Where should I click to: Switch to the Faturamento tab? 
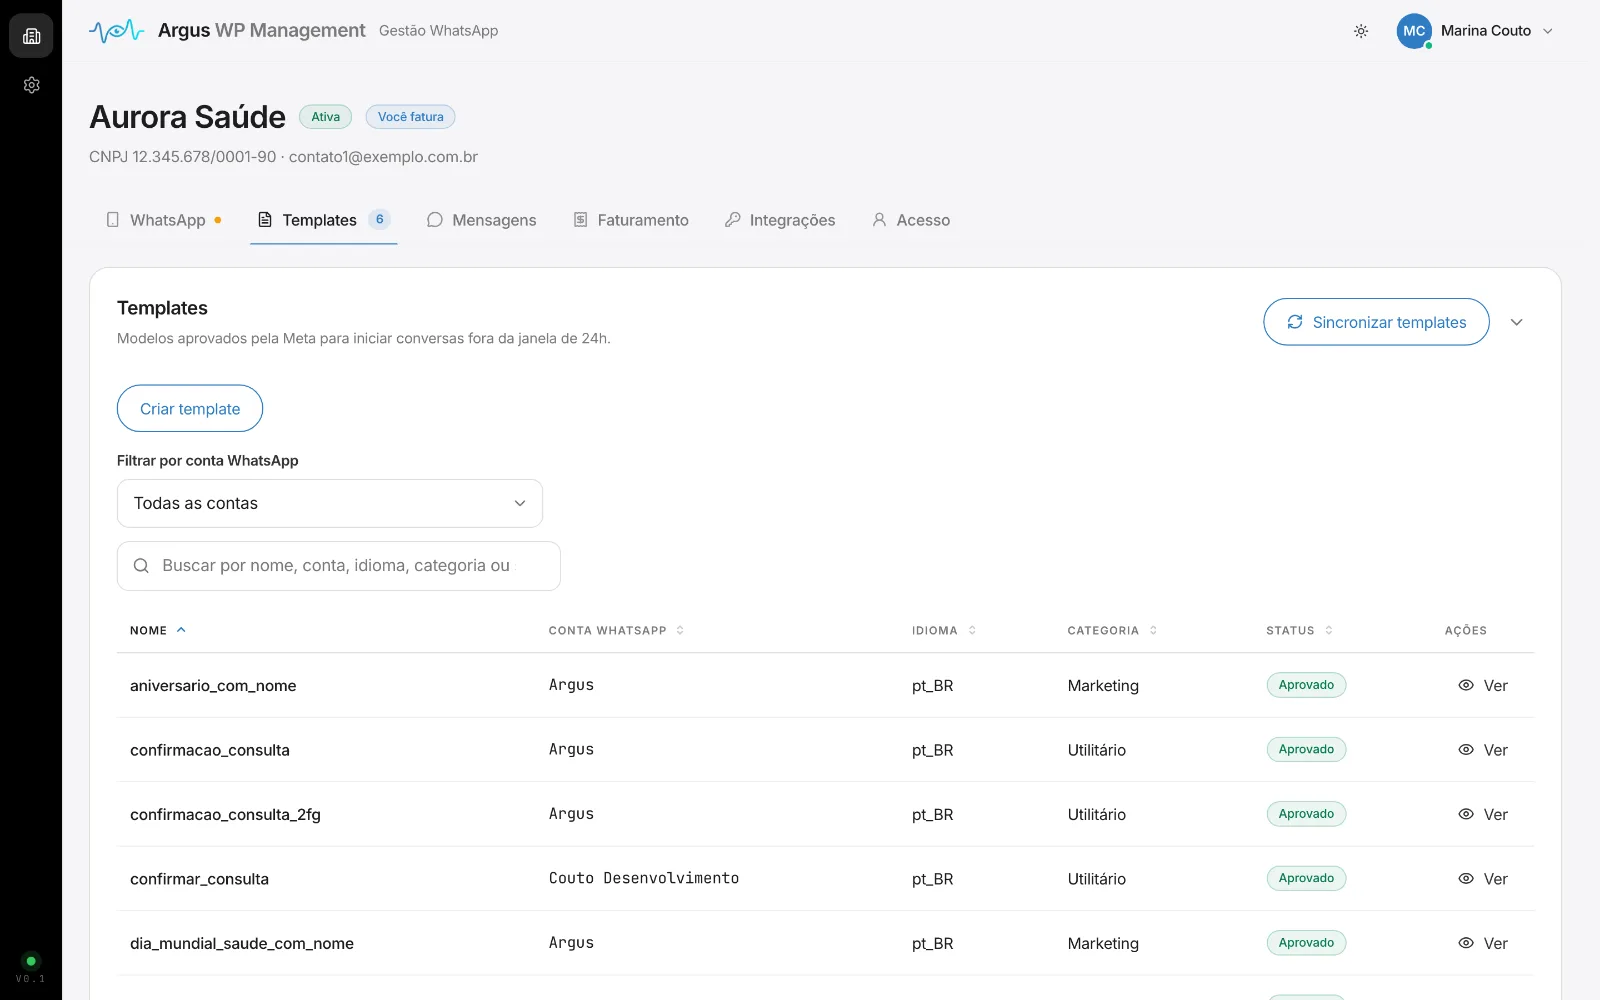point(631,220)
